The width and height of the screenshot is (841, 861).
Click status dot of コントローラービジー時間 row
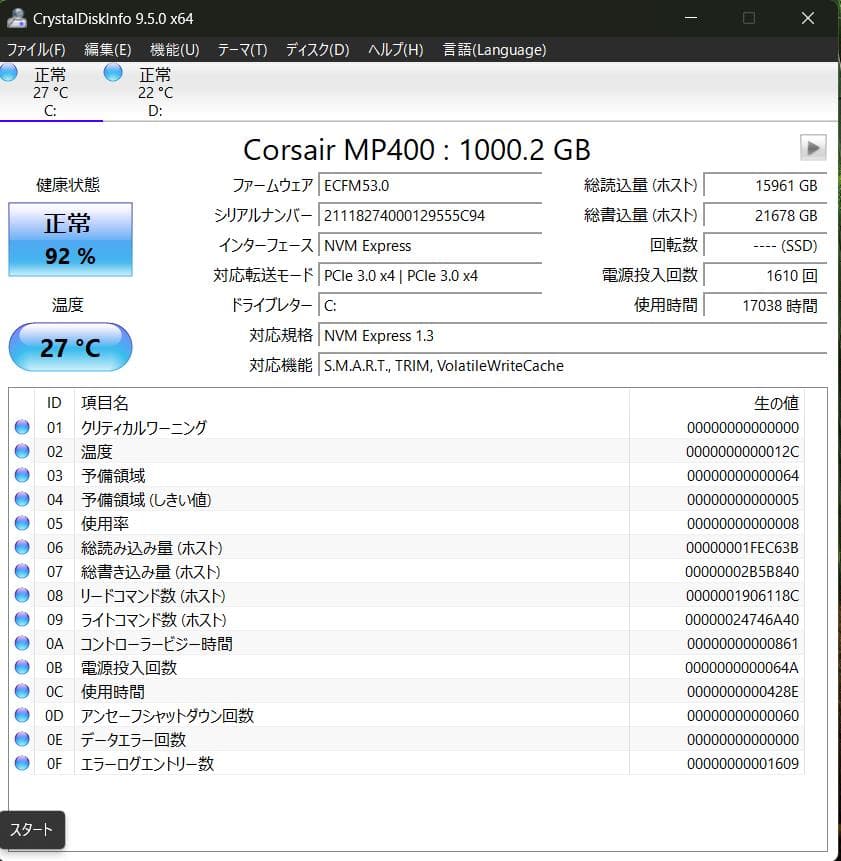tap(22, 643)
